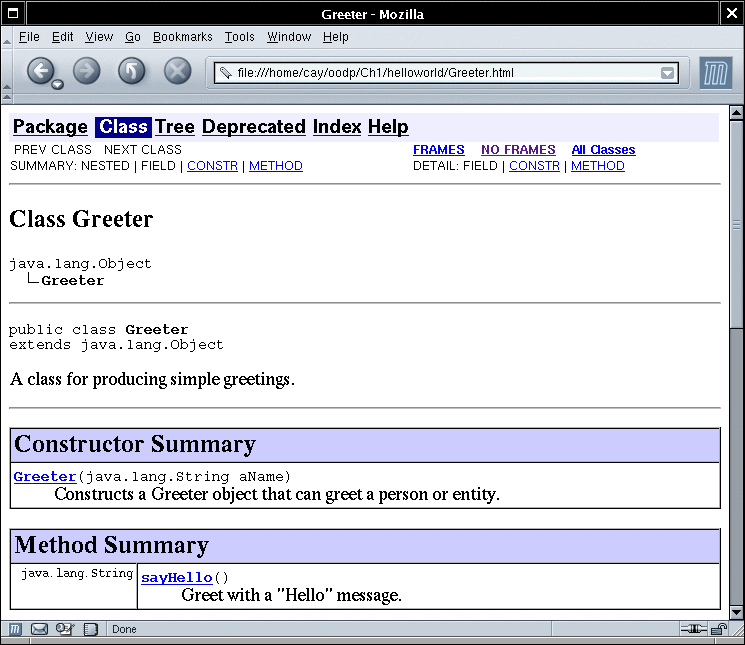Open Mail from the status bar icon

point(40,629)
